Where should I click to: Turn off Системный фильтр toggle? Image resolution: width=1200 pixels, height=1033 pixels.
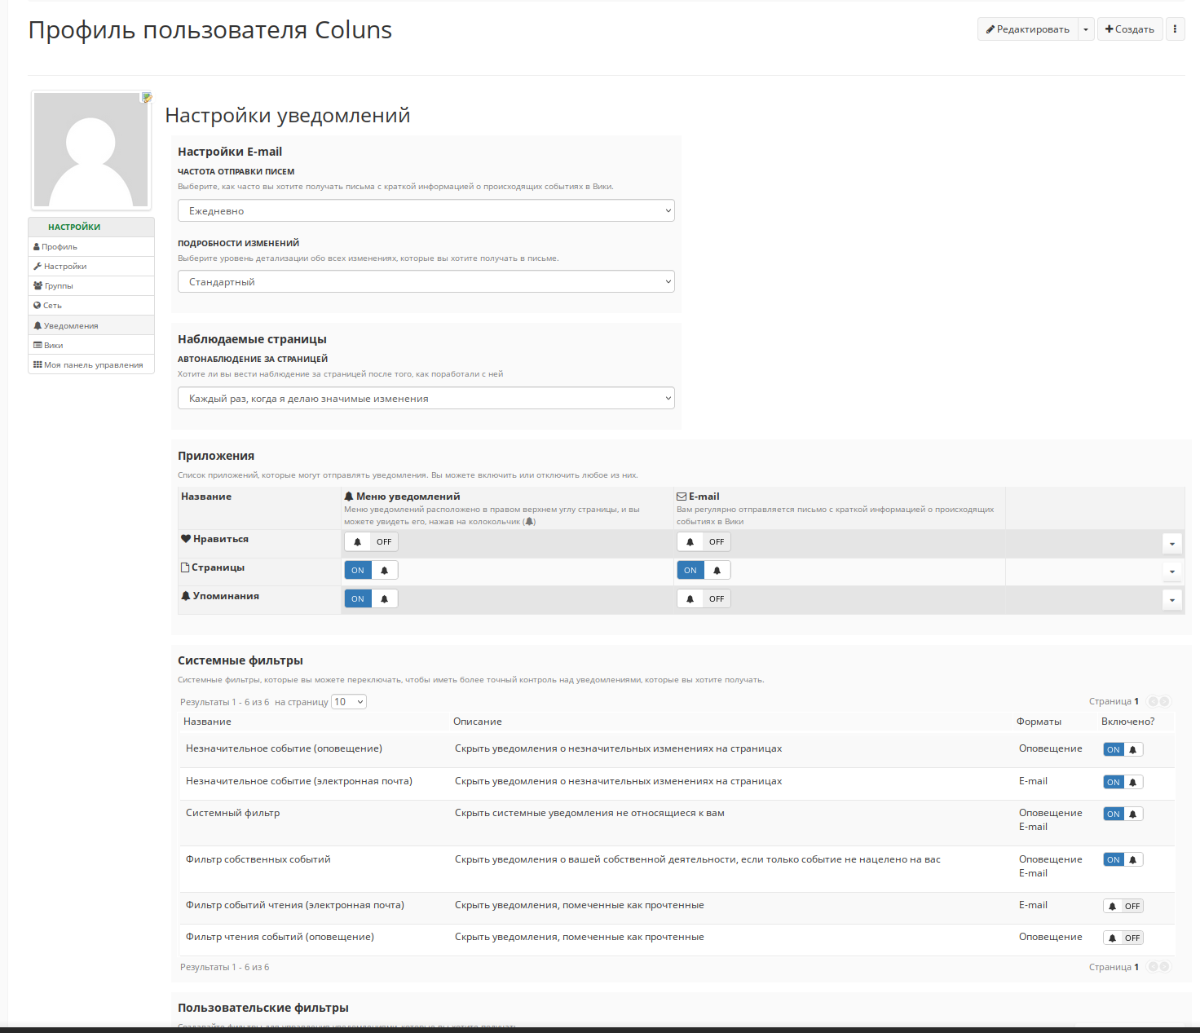pos(1122,814)
